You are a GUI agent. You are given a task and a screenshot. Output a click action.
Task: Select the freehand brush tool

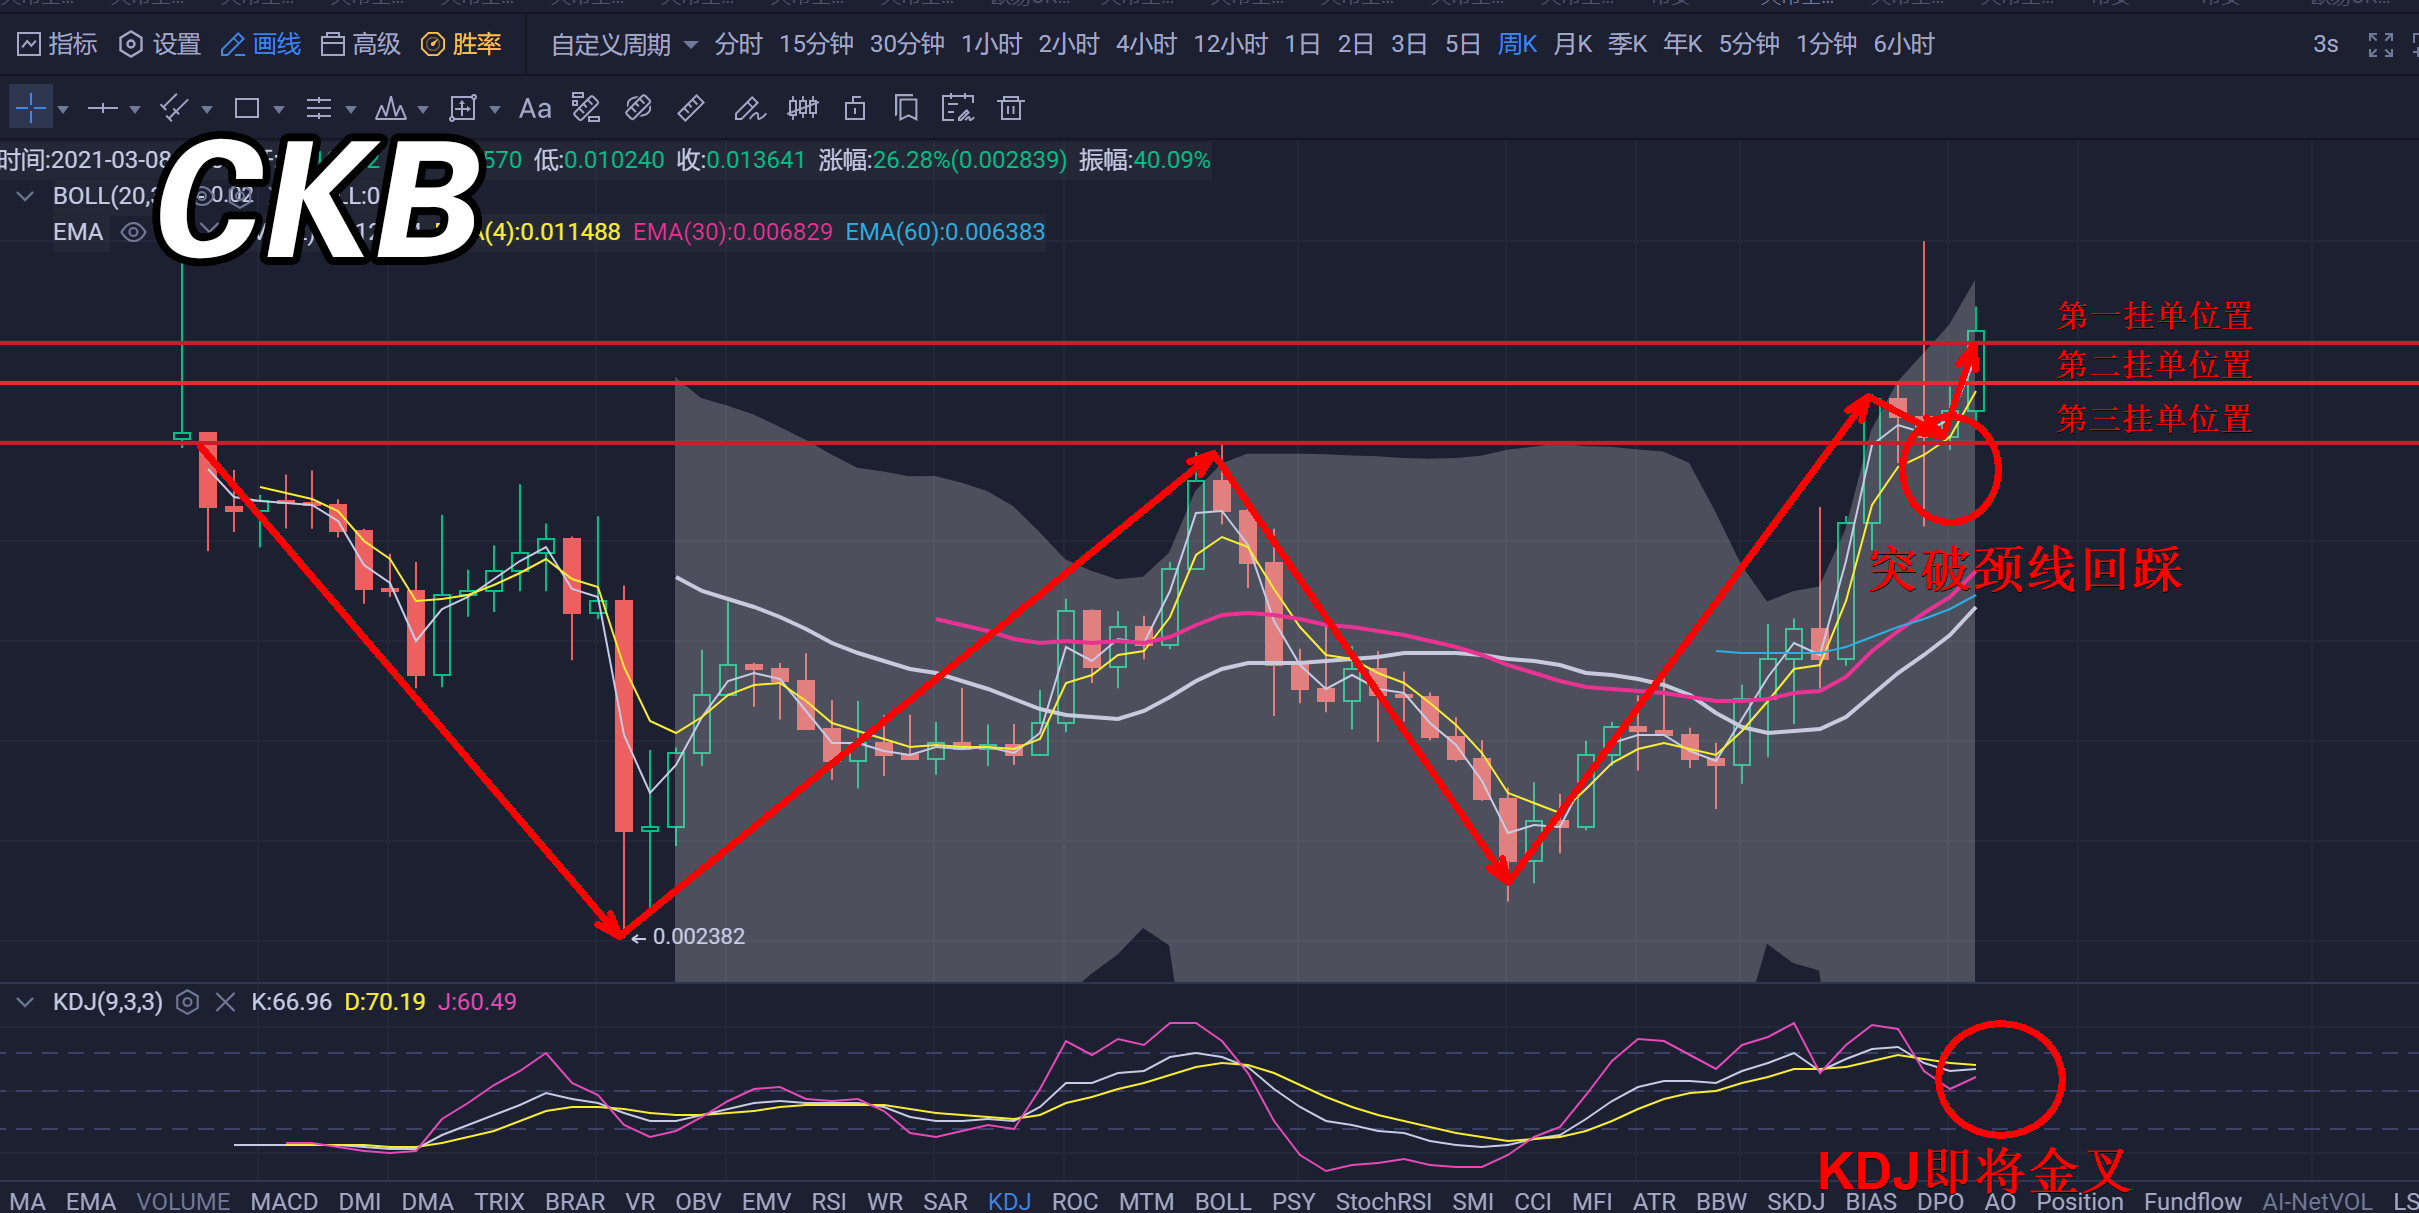pos(749,108)
